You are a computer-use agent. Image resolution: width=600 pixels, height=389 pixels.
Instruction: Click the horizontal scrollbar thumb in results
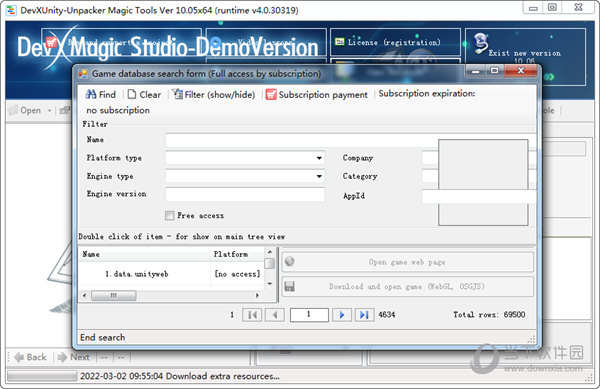[x=114, y=296]
